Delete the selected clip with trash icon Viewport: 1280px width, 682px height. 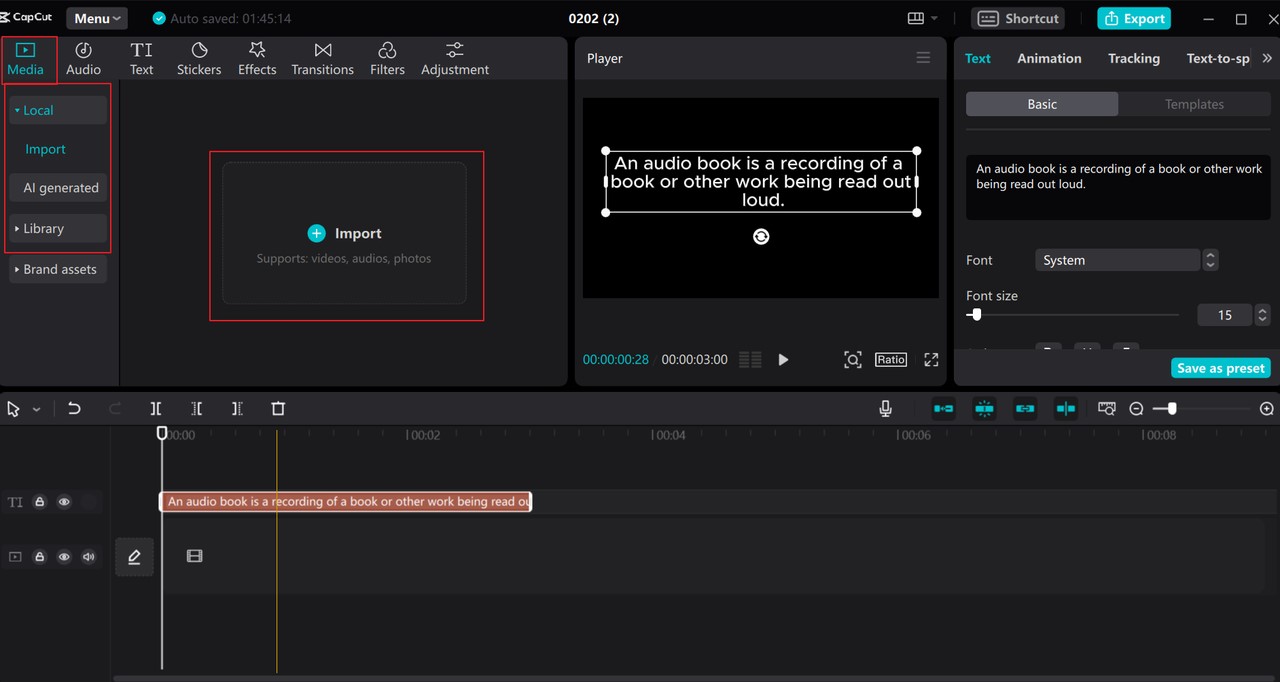(x=278, y=408)
